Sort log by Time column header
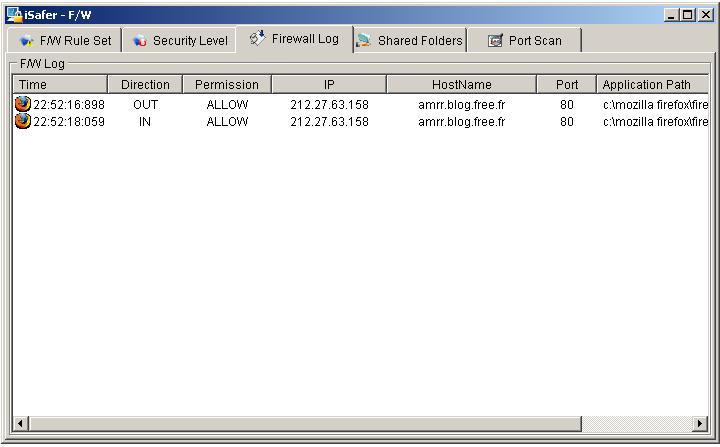720x447 pixels. pos(60,85)
